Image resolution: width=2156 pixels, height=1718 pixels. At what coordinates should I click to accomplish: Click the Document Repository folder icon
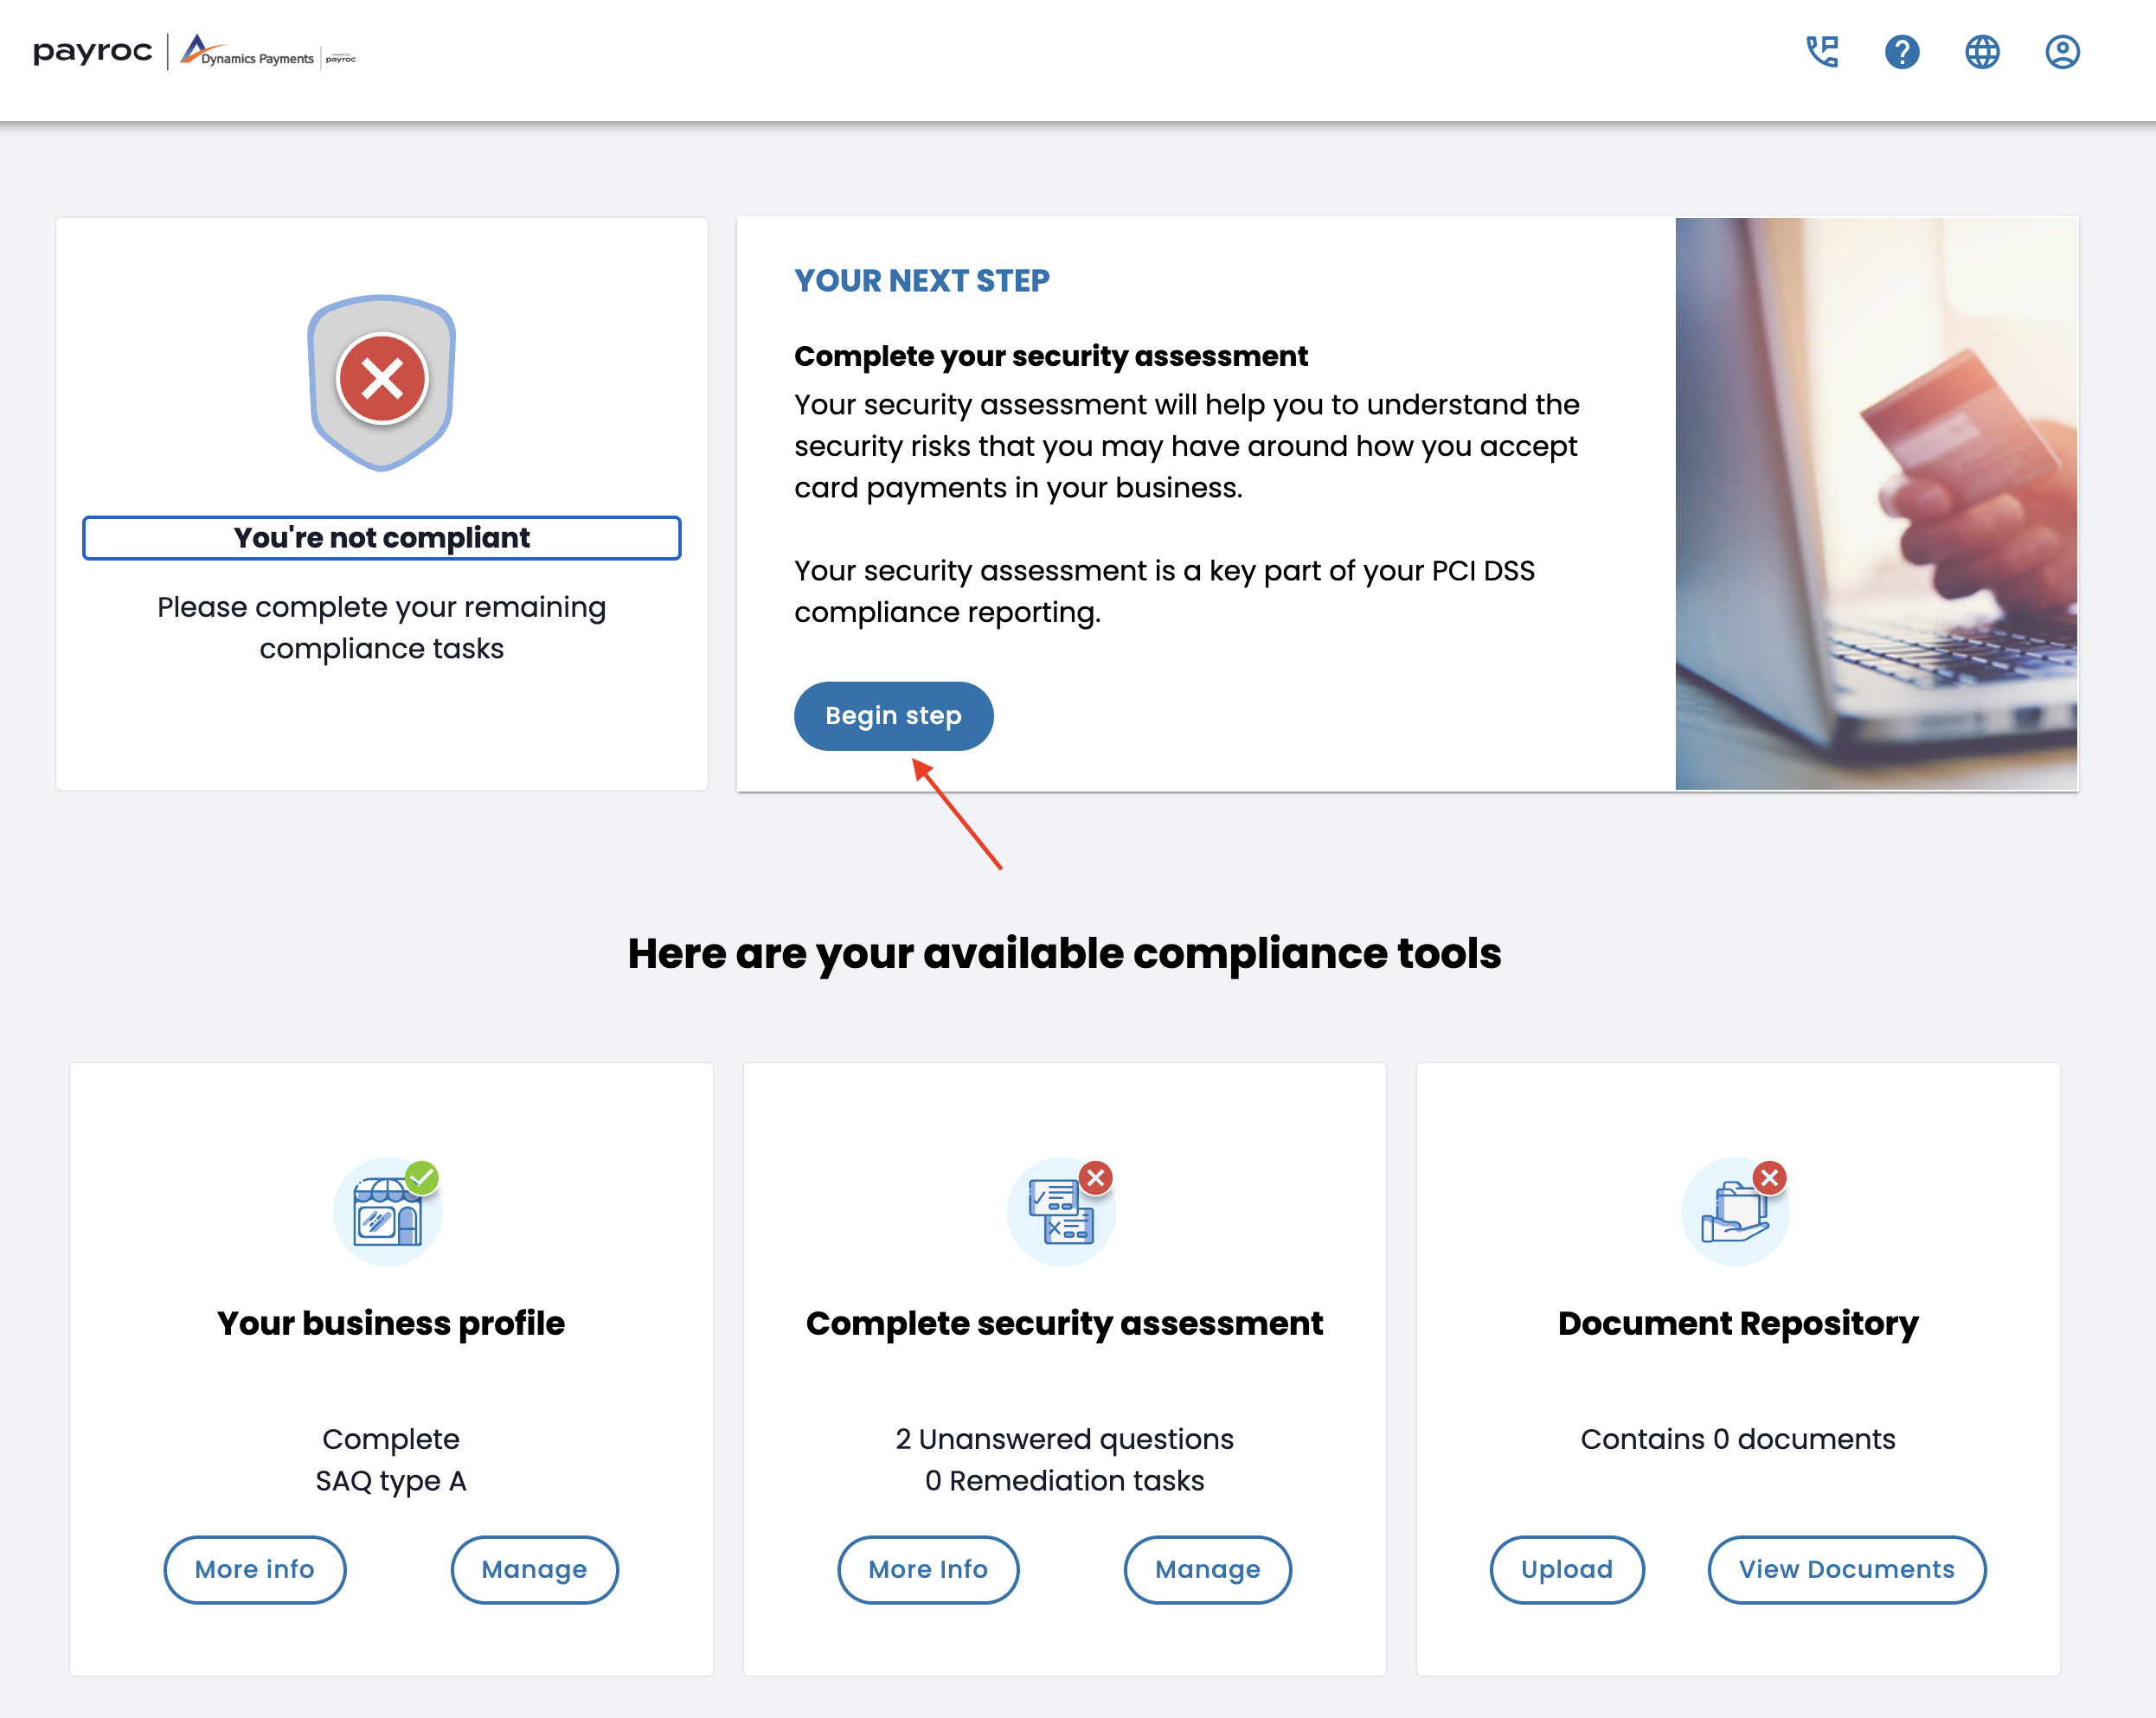(1735, 1212)
